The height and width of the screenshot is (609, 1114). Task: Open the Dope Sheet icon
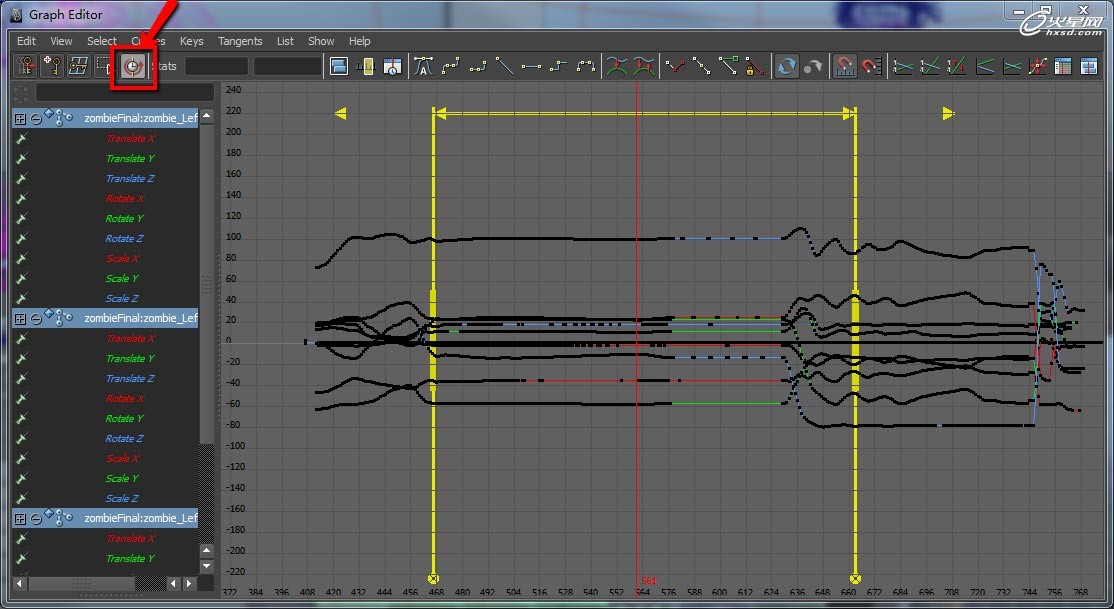(x=1062, y=66)
